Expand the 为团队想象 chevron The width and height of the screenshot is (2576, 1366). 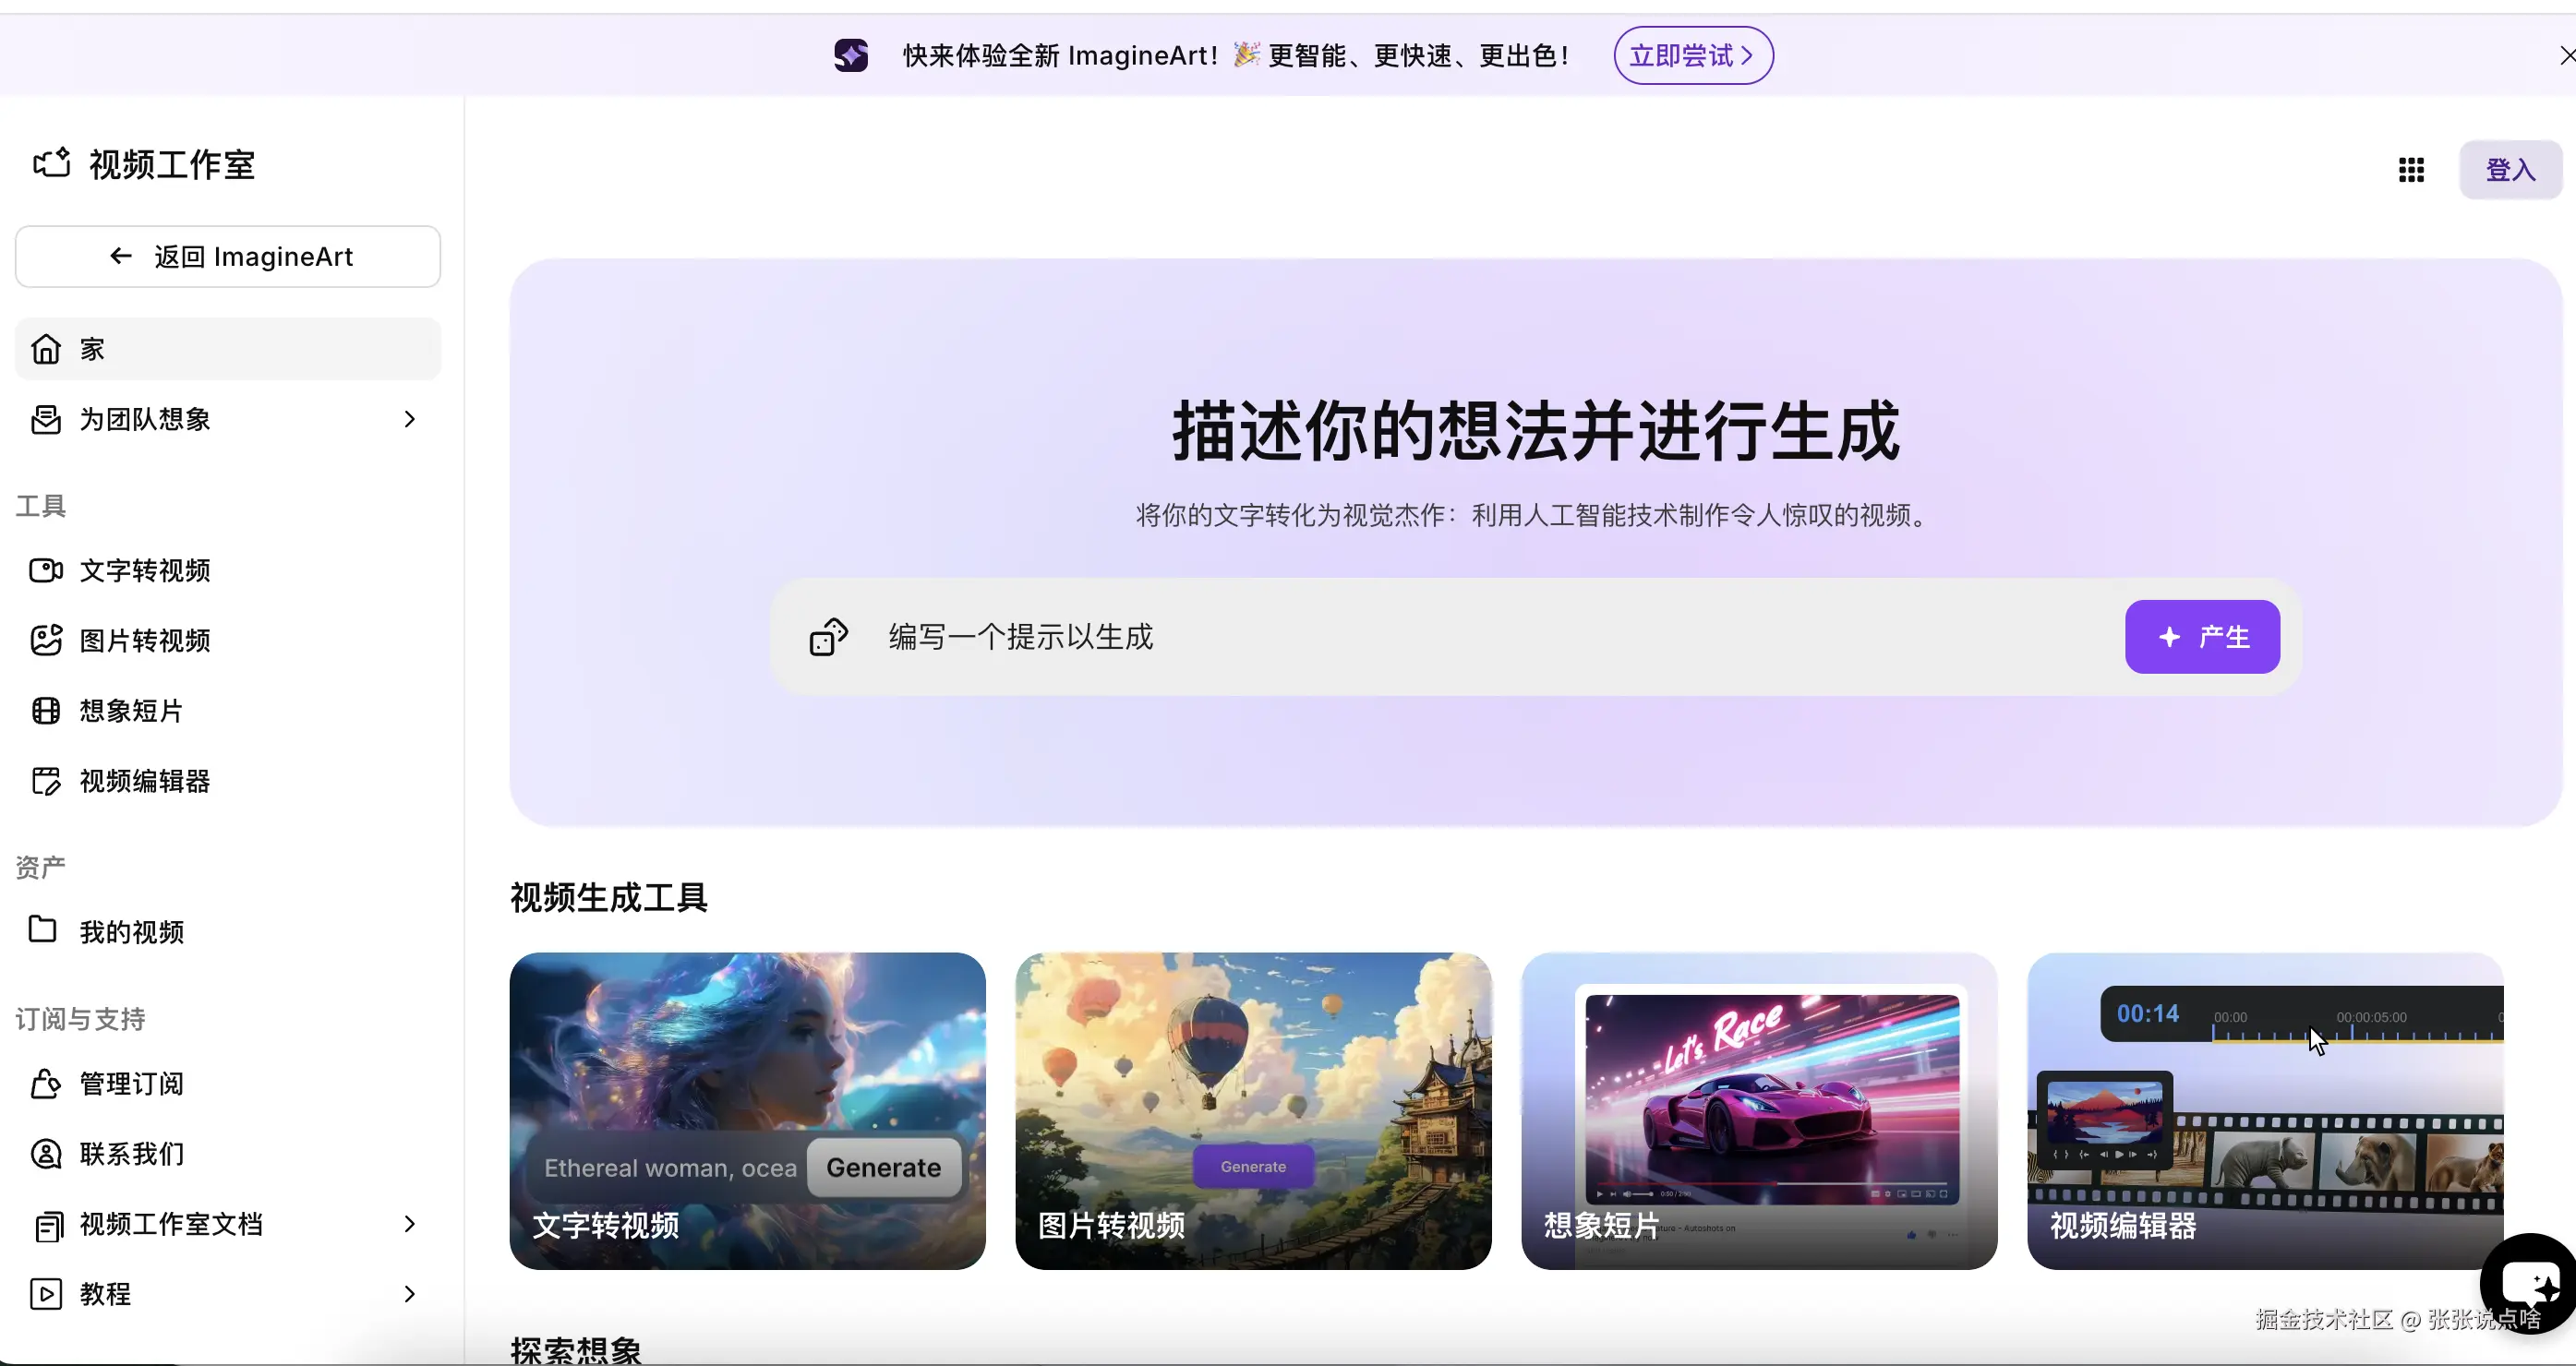point(409,419)
